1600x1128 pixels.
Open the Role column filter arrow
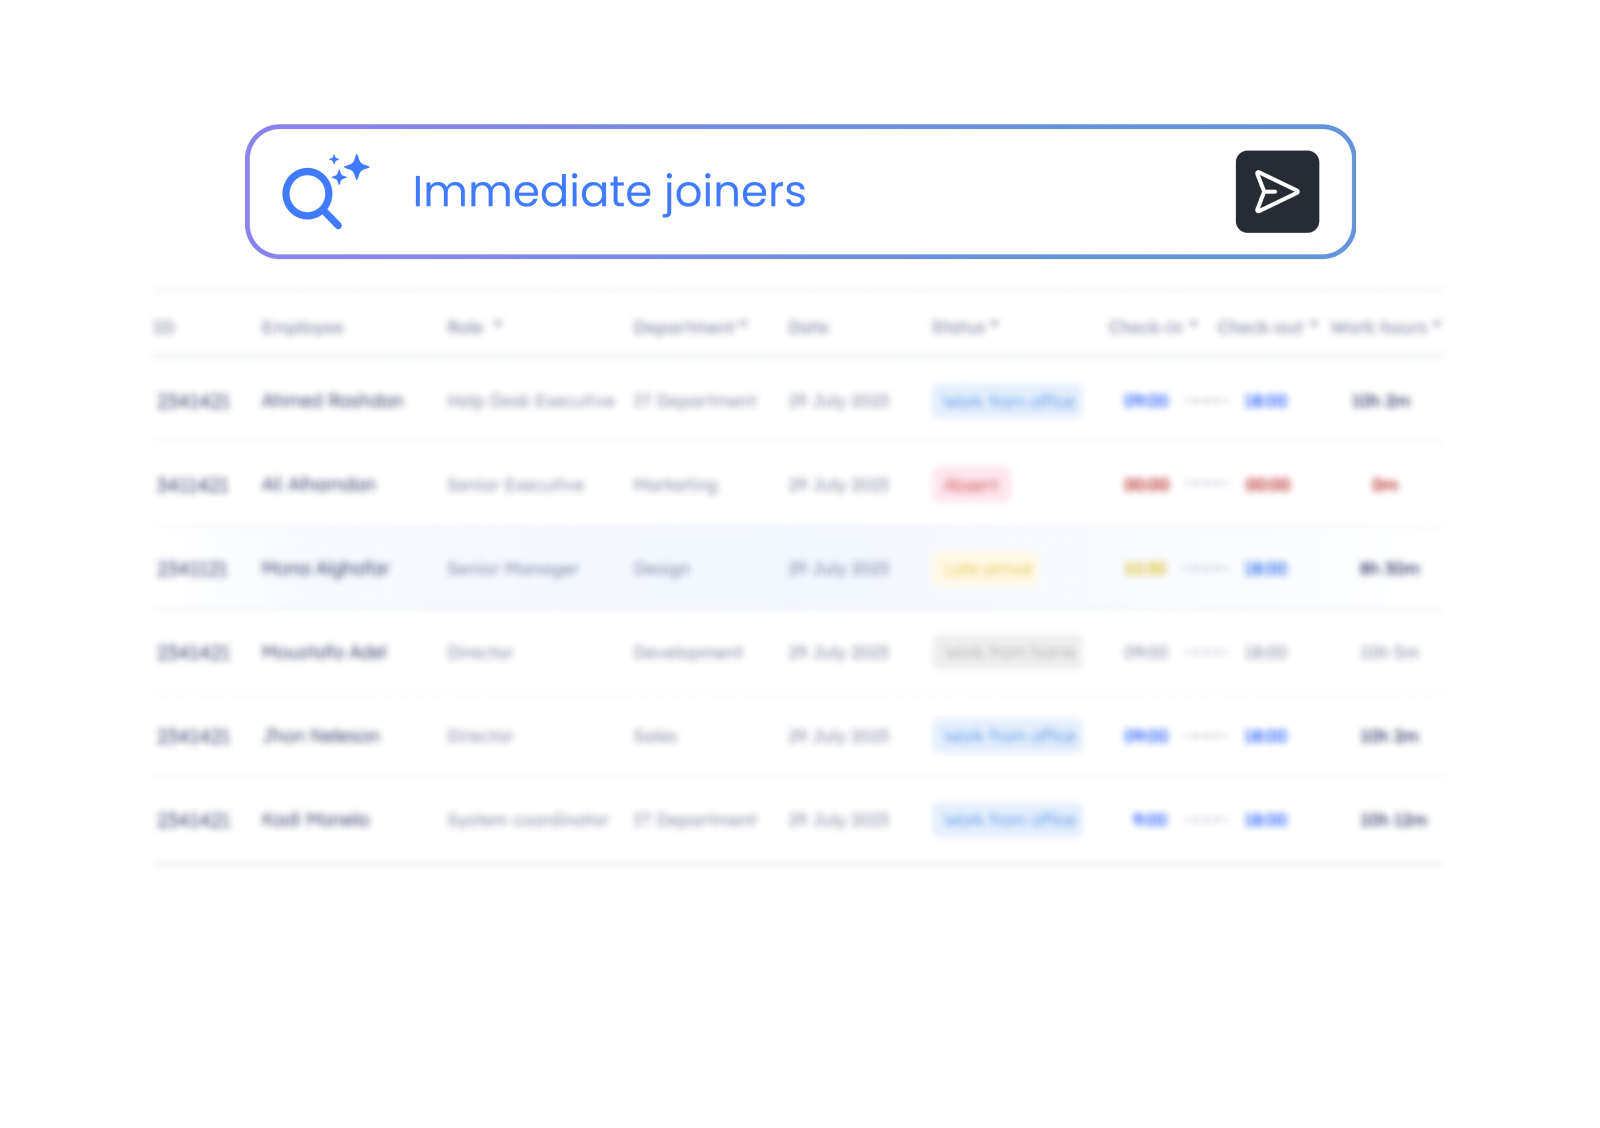[x=498, y=326]
